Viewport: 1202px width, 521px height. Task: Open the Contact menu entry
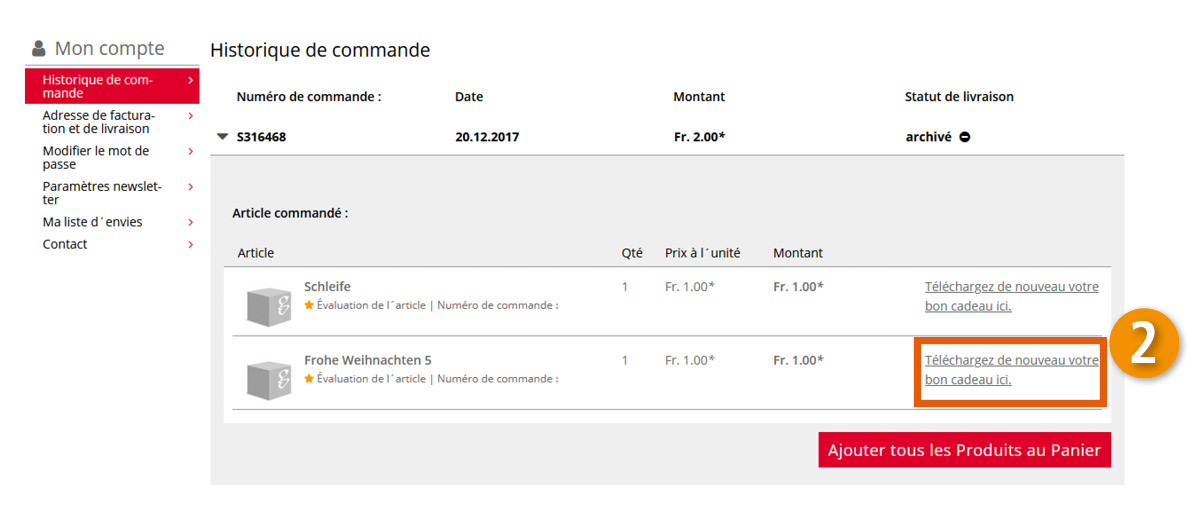click(x=65, y=245)
